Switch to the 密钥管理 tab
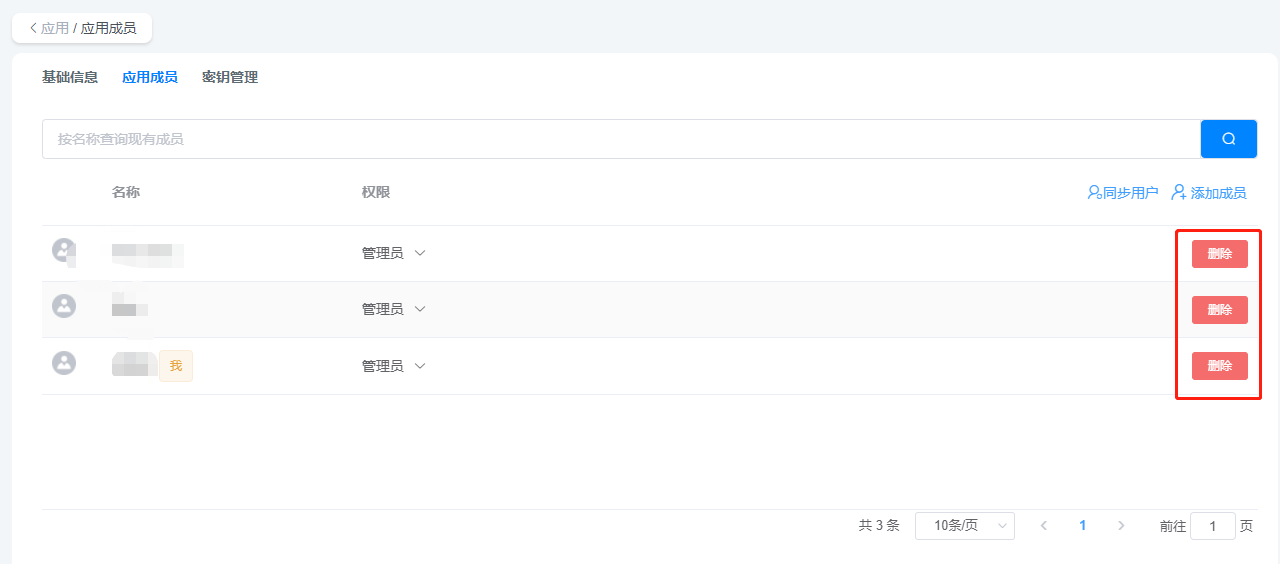The height and width of the screenshot is (564, 1280). [x=230, y=77]
